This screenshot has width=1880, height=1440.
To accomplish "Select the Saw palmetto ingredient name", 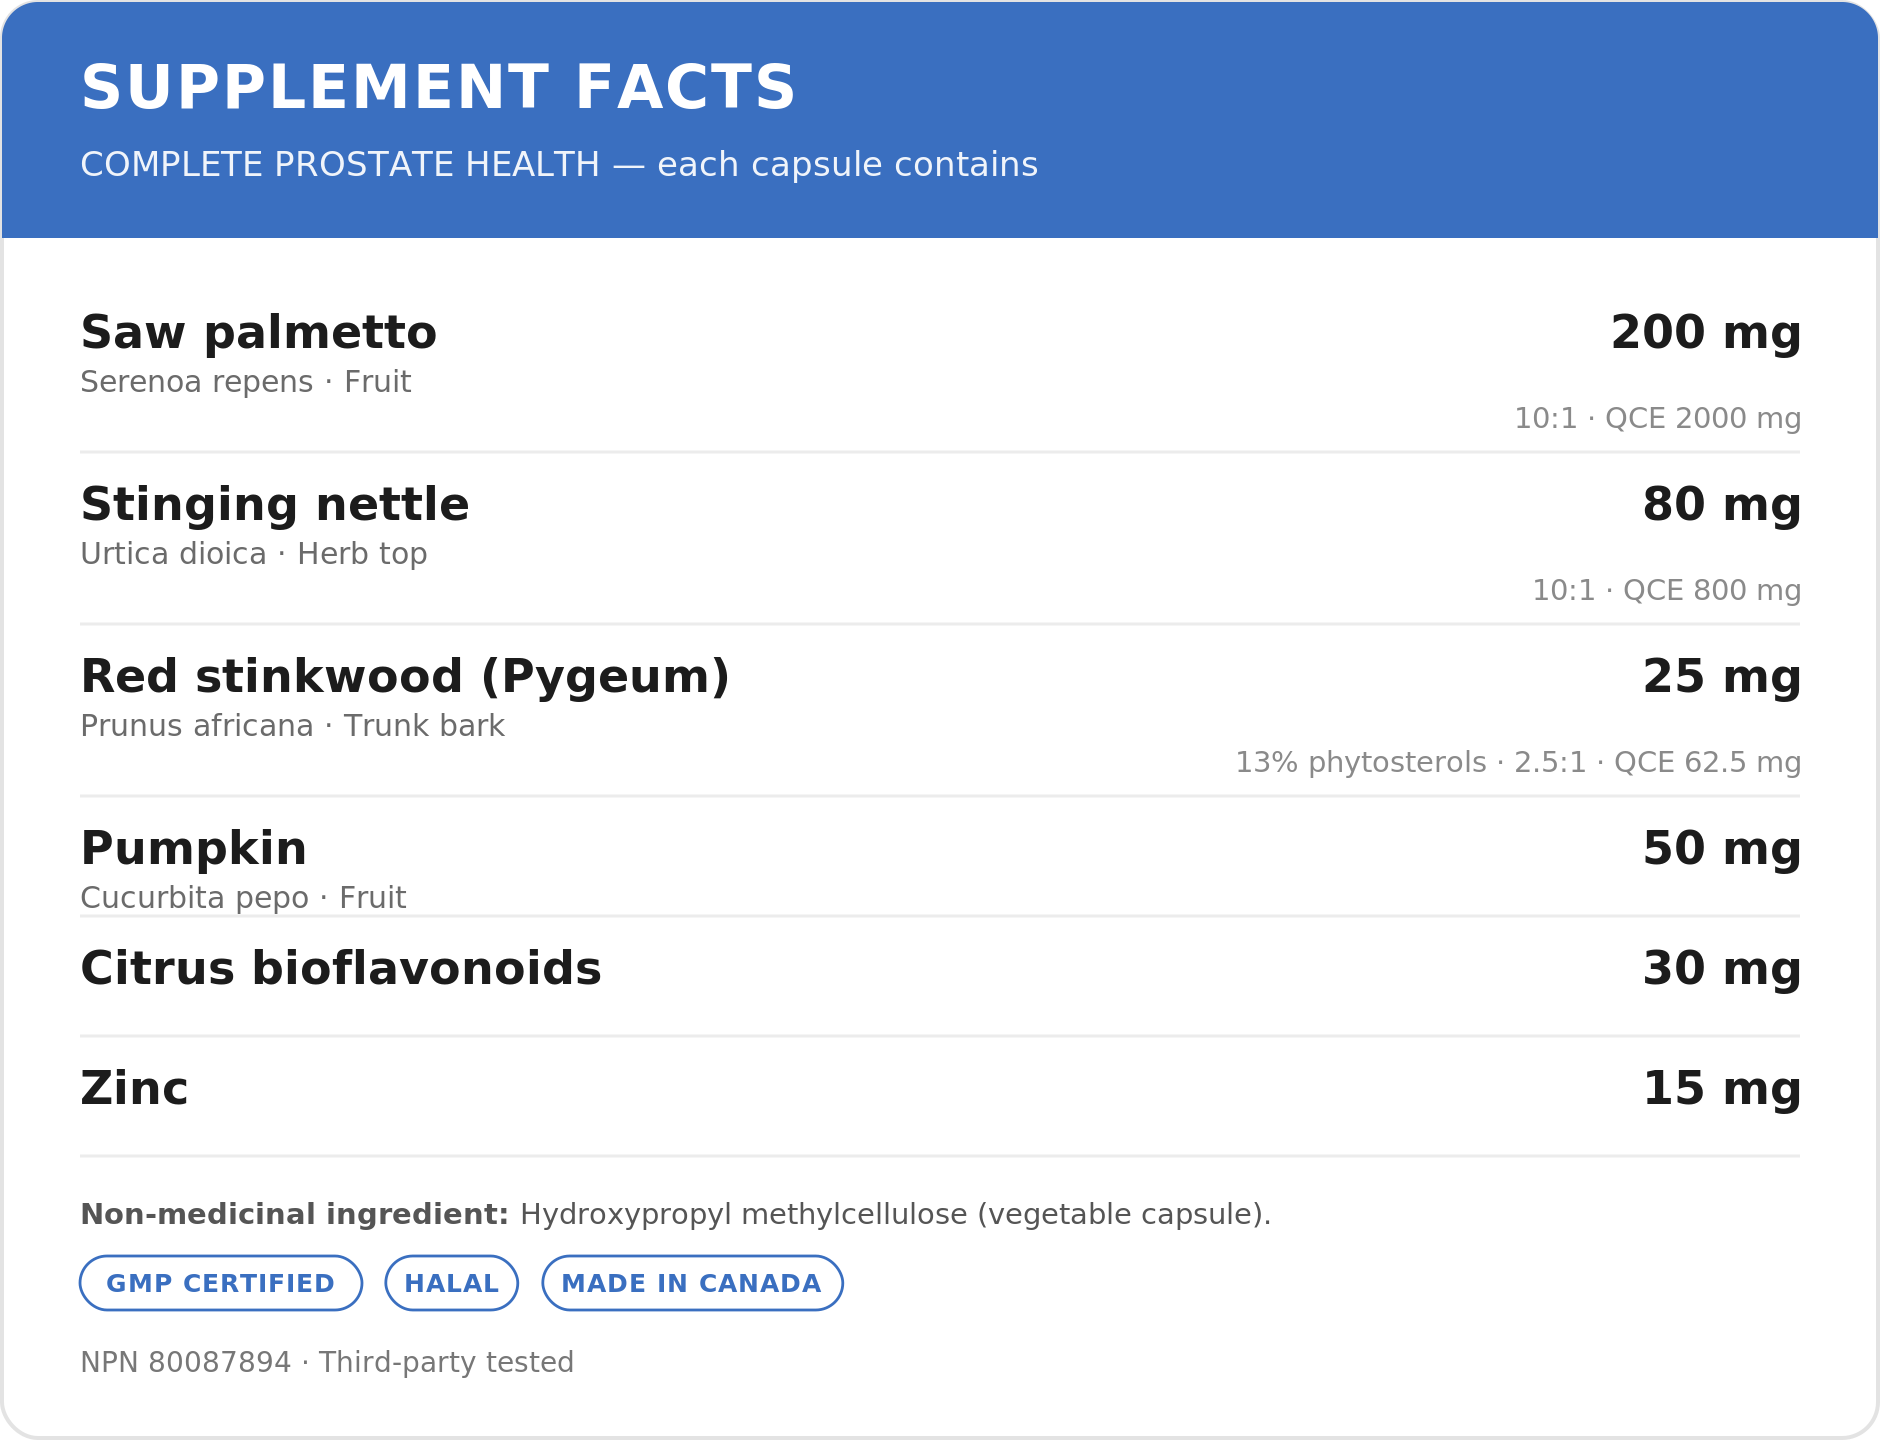I will click(x=259, y=333).
